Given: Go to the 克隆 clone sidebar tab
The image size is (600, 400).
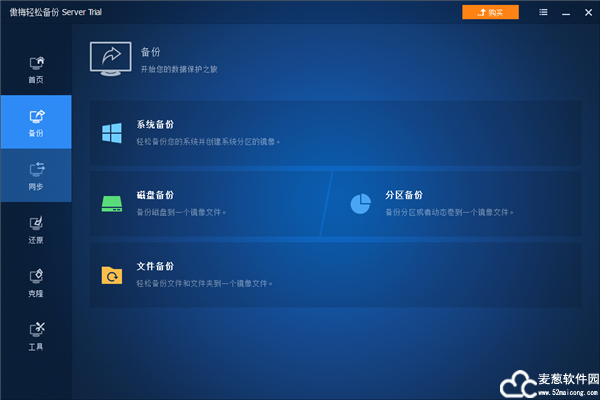Looking at the screenshot, I should [36, 282].
